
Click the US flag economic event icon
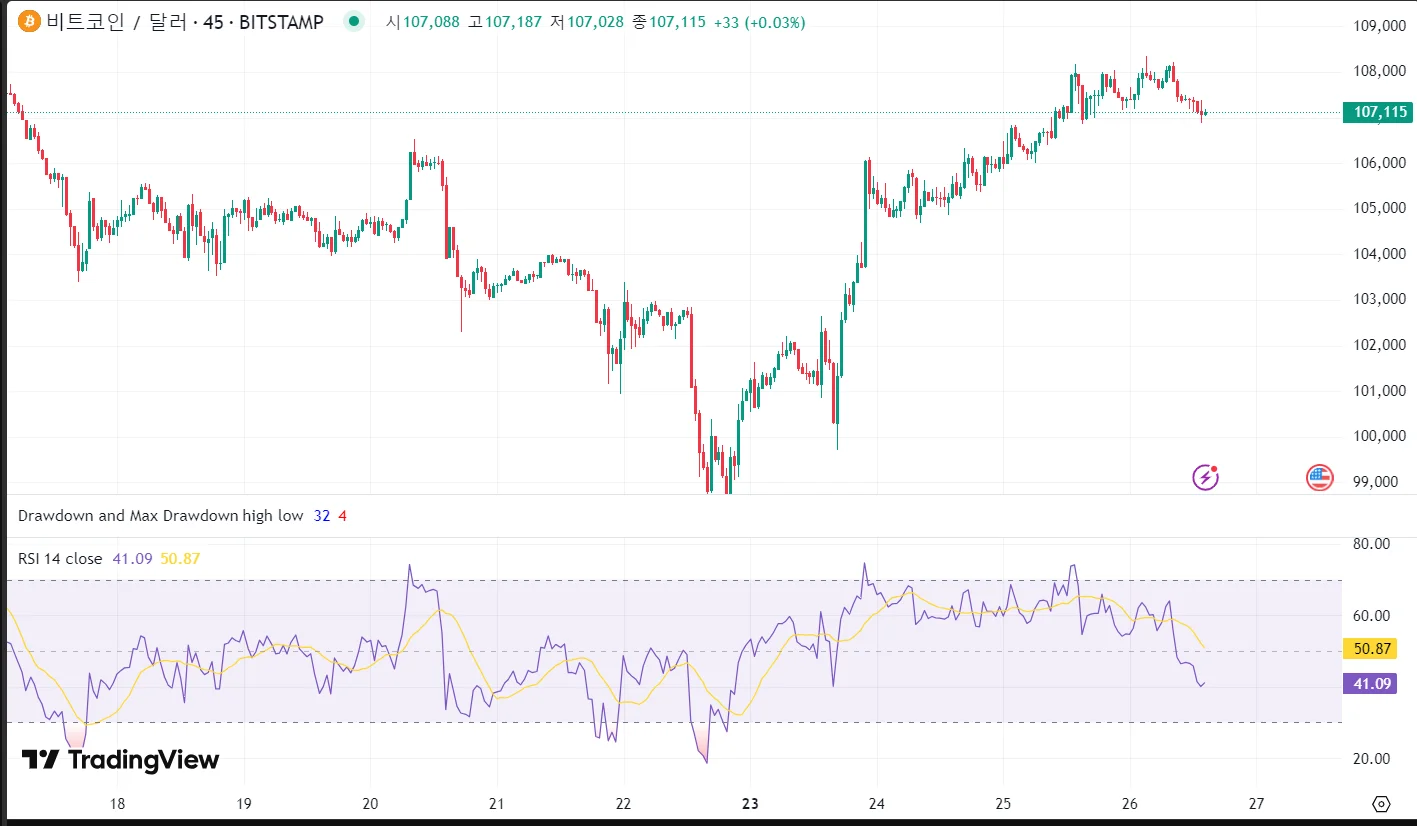(x=1319, y=477)
